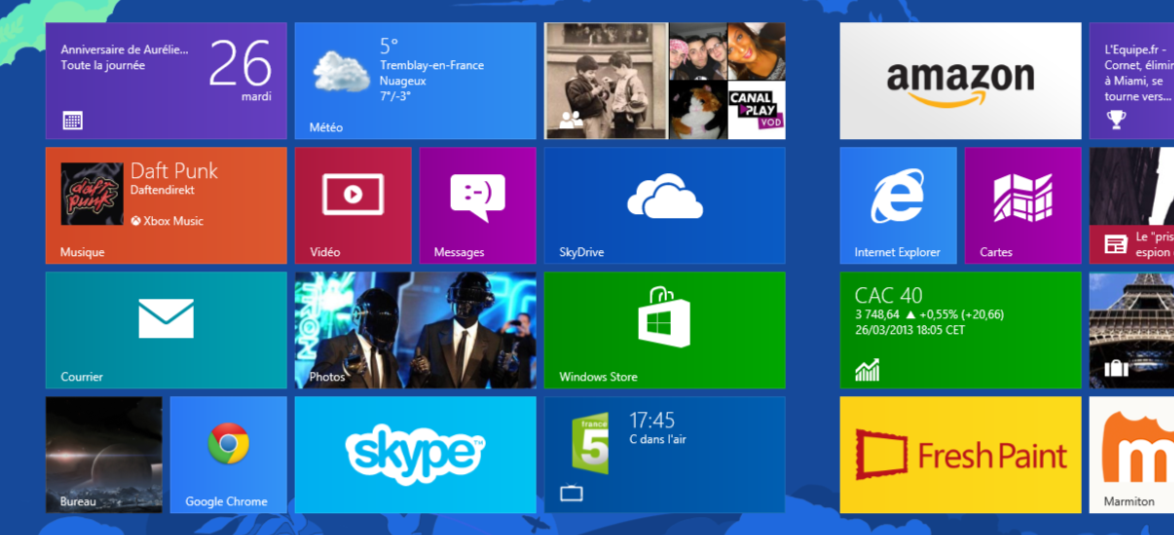Click the Vidéo label text
The image size is (1174, 535).
point(325,253)
